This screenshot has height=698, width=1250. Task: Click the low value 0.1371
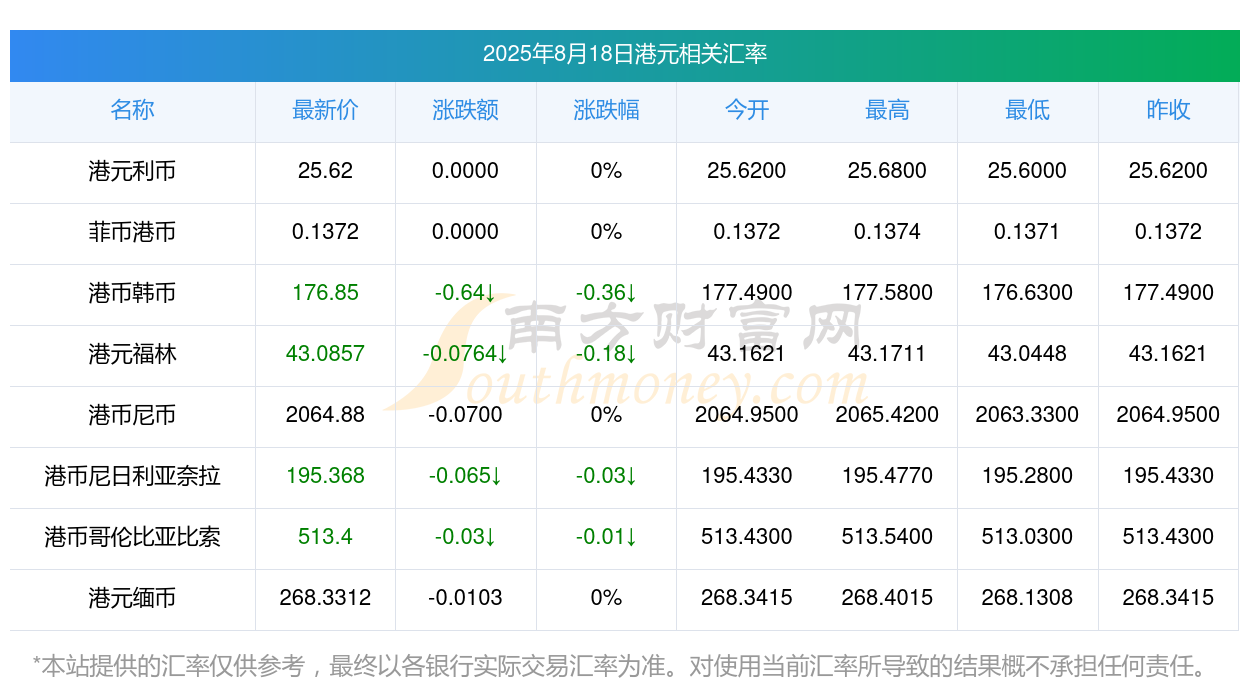(x=1027, y=232)
